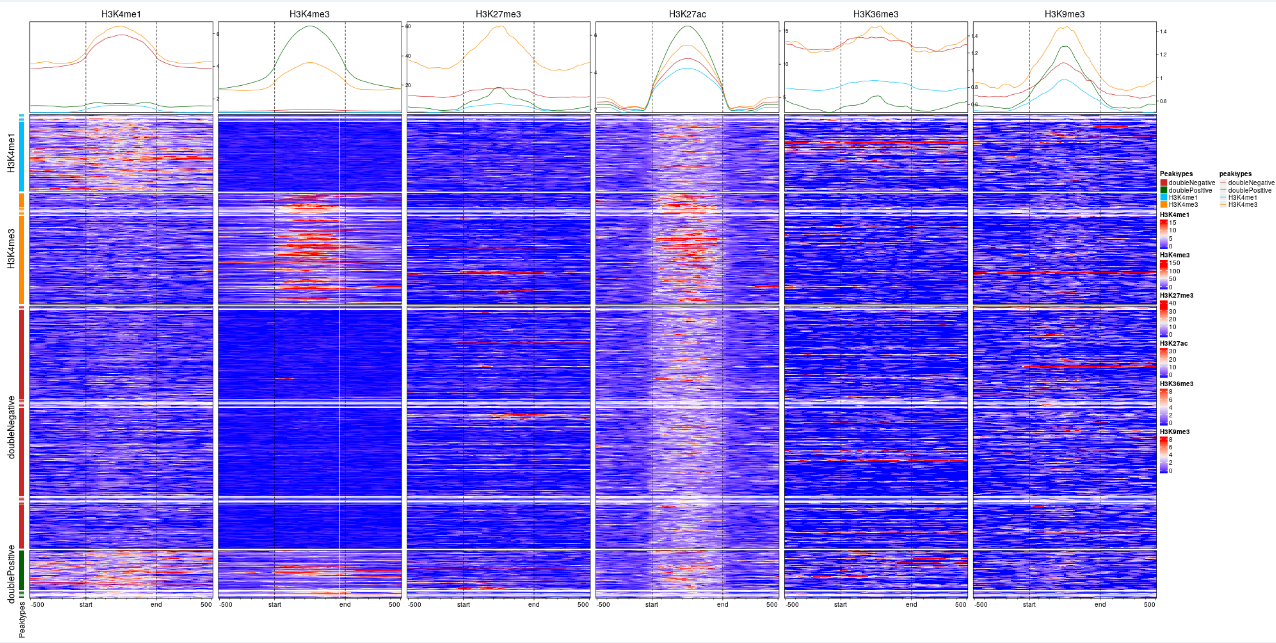Click the H3K36me3 panel title
This screenshot has height=643, width=1276.
coord(876,15)
